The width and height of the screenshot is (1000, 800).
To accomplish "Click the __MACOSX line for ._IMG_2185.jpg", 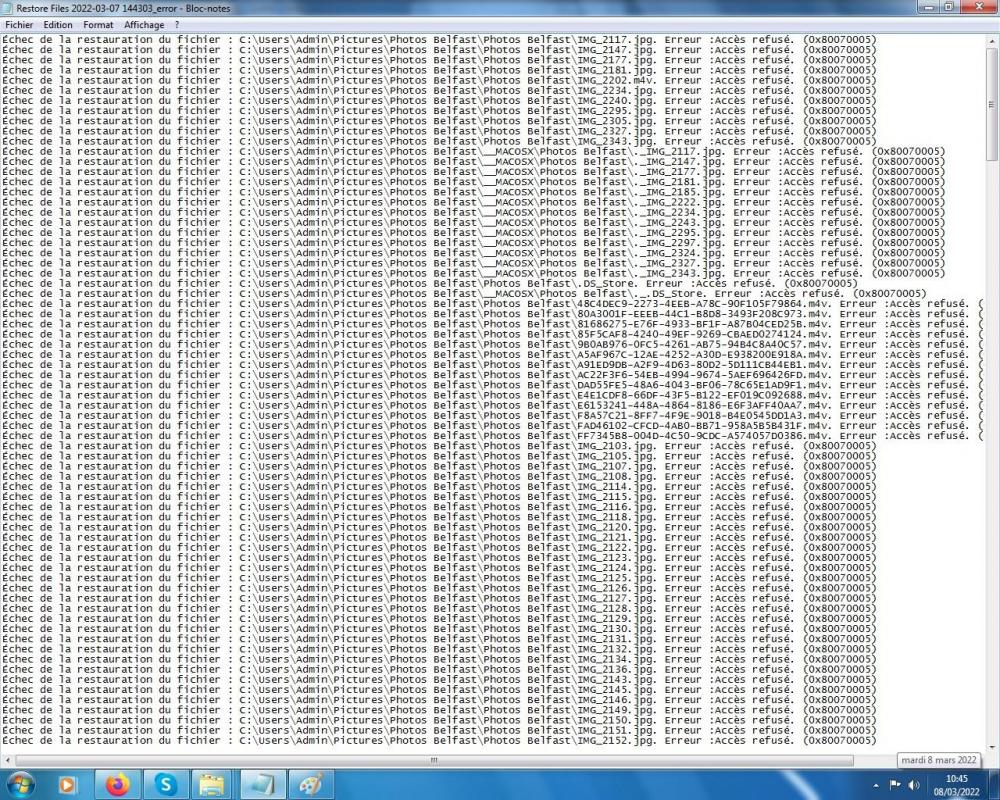I will click(x=473, y=192).
